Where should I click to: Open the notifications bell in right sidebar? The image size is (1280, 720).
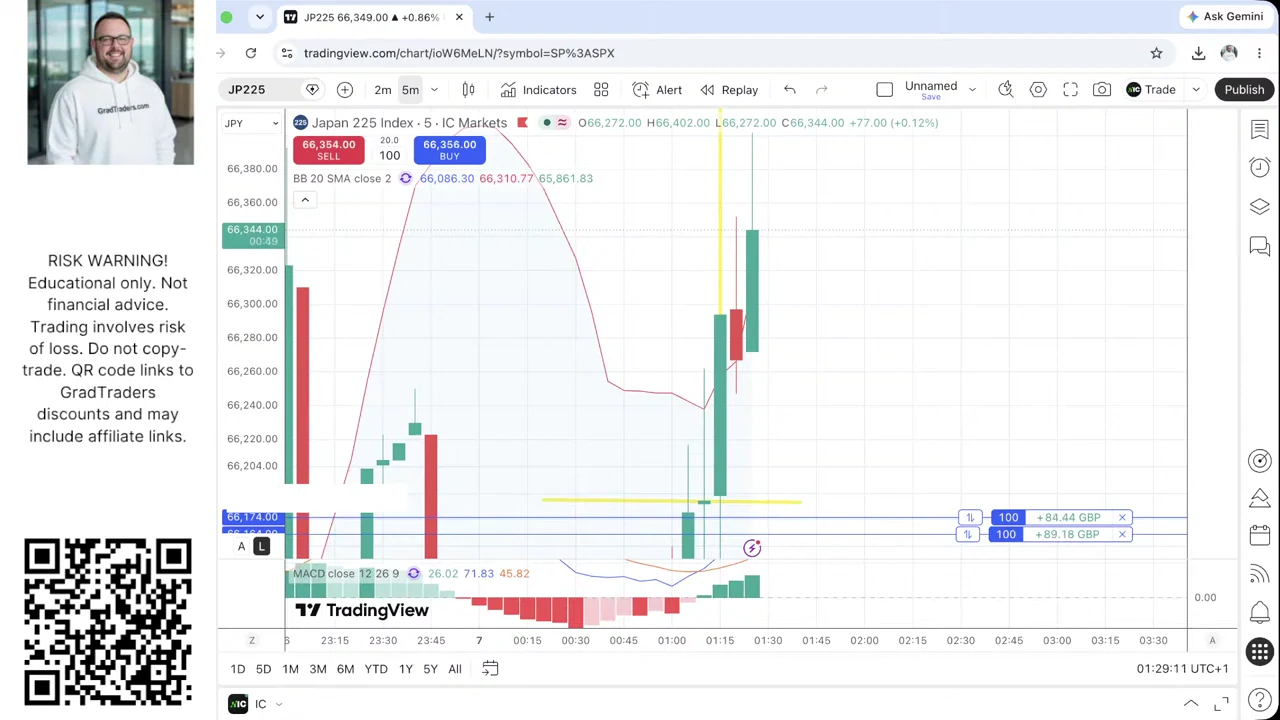(x=1259, y=613)
